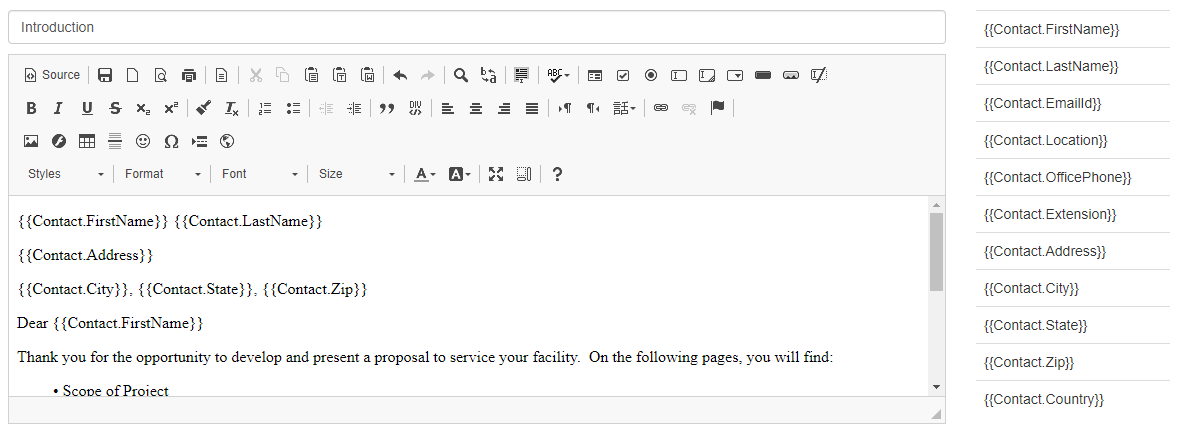Choose {{Contact.OfficePhone}} in the placeholder list
Viewport: 1194px width, 437px height.
pos(1072,177)
